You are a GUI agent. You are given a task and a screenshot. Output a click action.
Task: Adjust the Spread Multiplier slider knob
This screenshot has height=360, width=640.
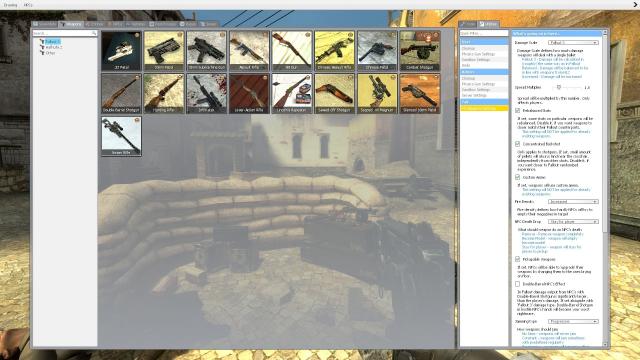click(559, 87)
